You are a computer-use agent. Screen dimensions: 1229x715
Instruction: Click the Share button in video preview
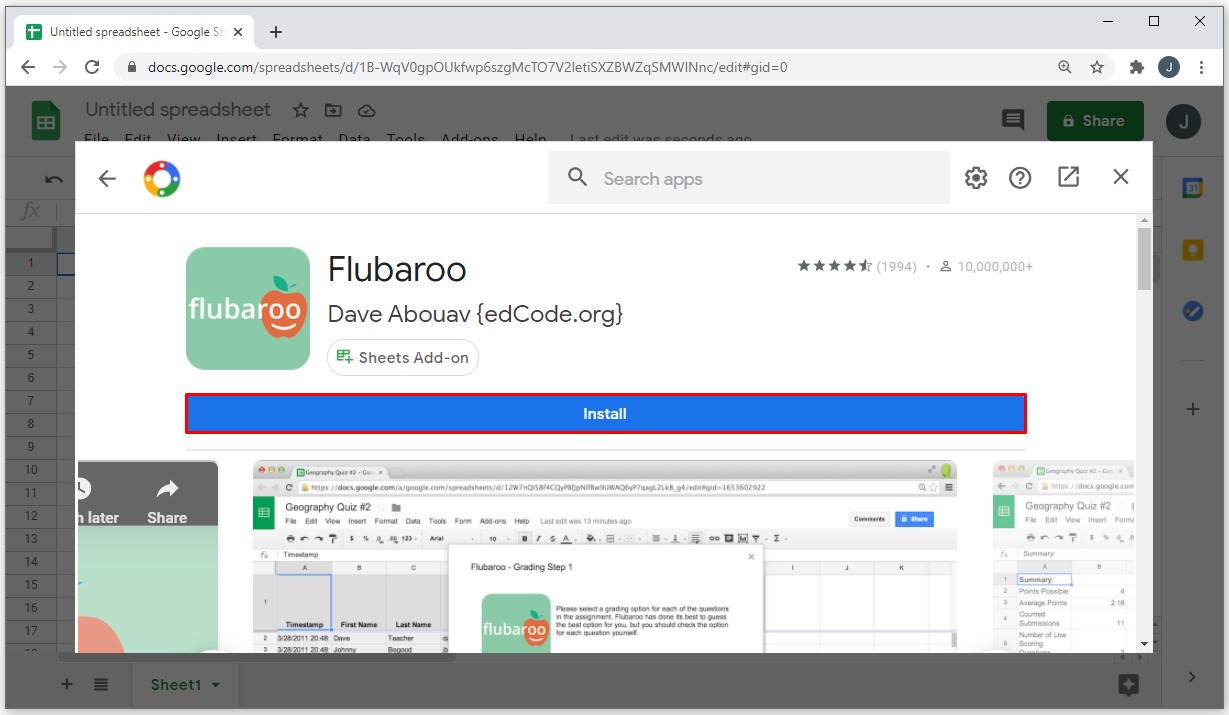[167, 502]
